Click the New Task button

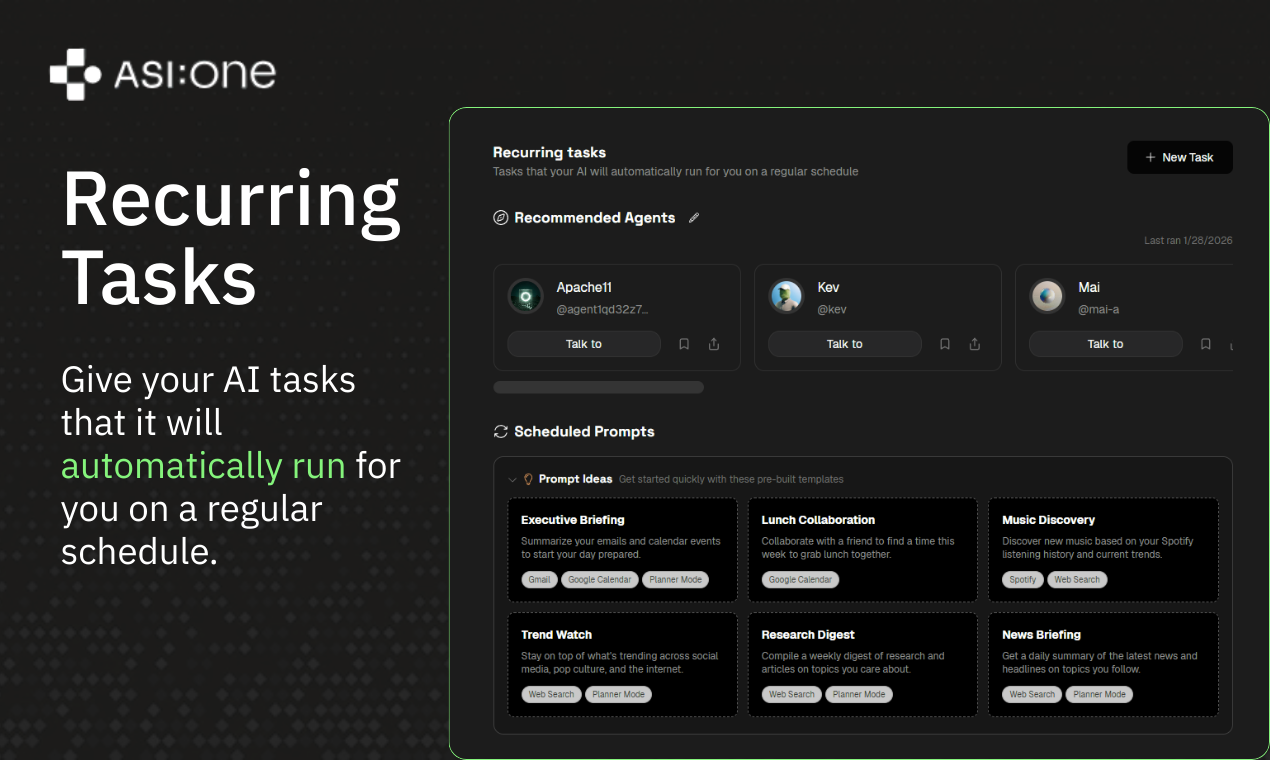pyautogui.click(x=1179, y=157)
